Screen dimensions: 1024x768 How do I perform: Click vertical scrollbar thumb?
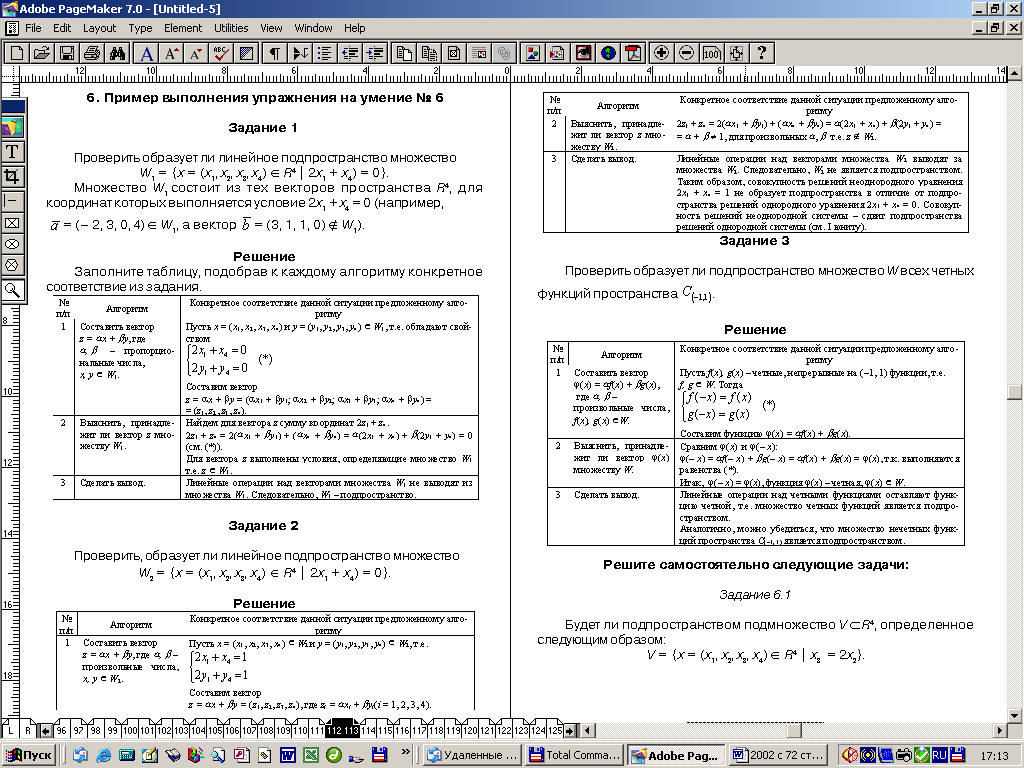1015,391
